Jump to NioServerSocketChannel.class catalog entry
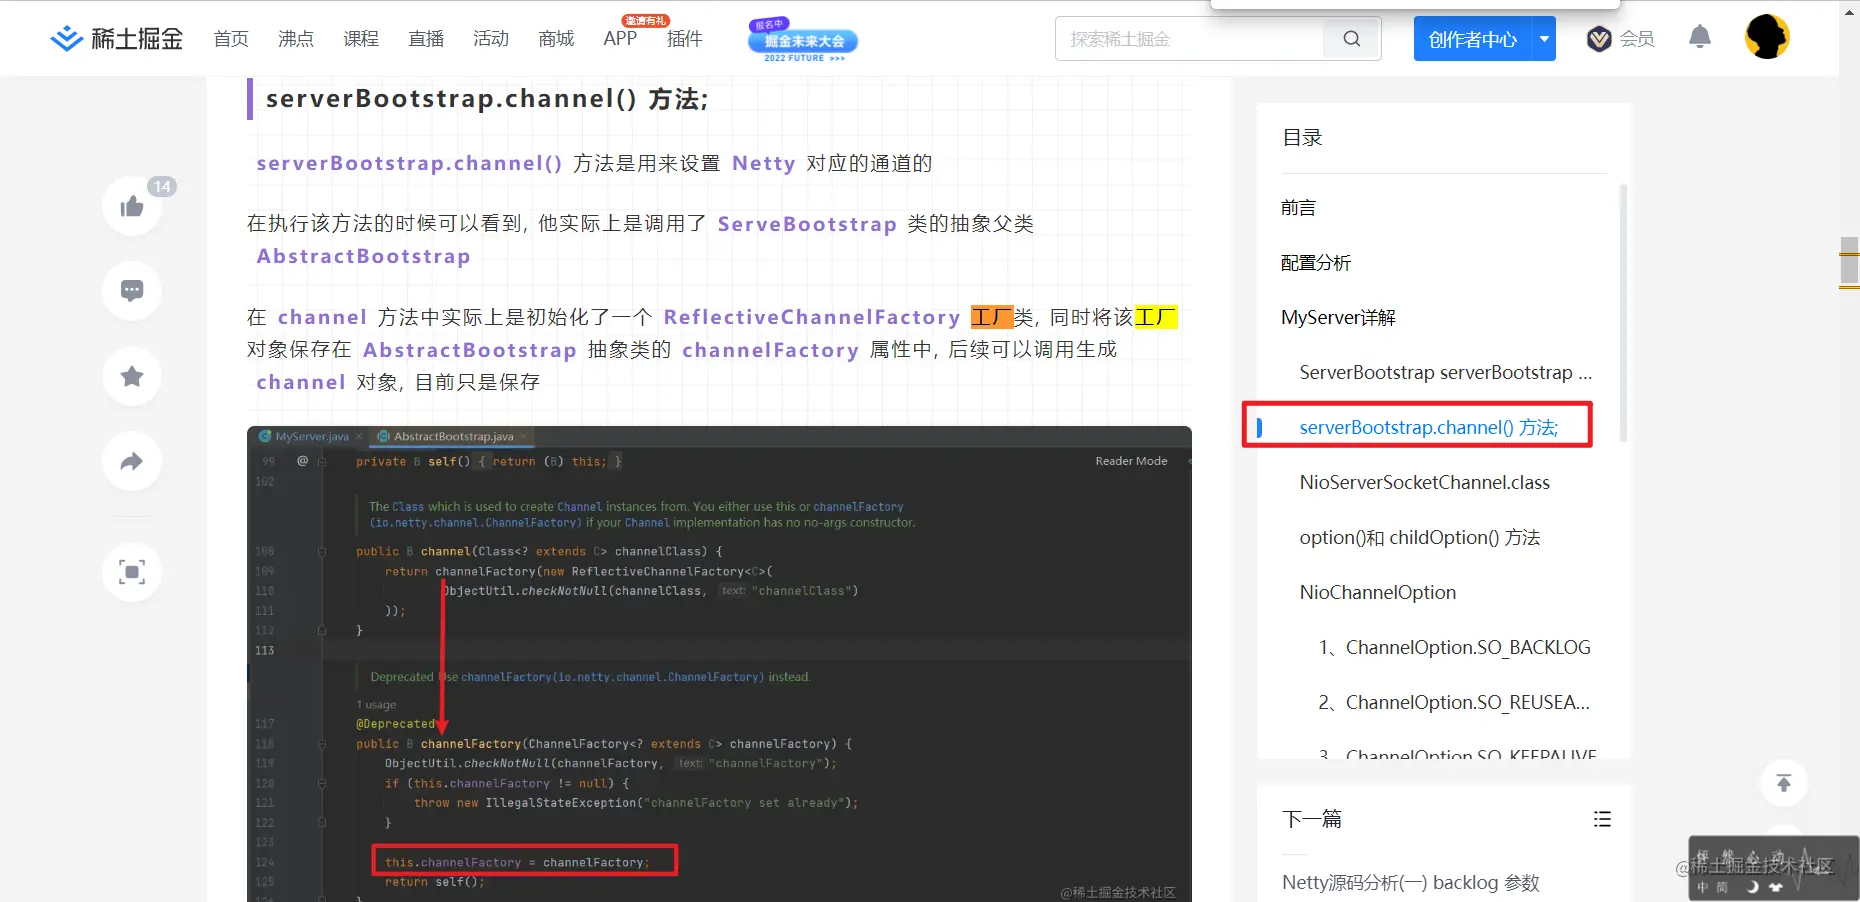This screenshot has height=902, width=1860. click(x=1424, y=482)
